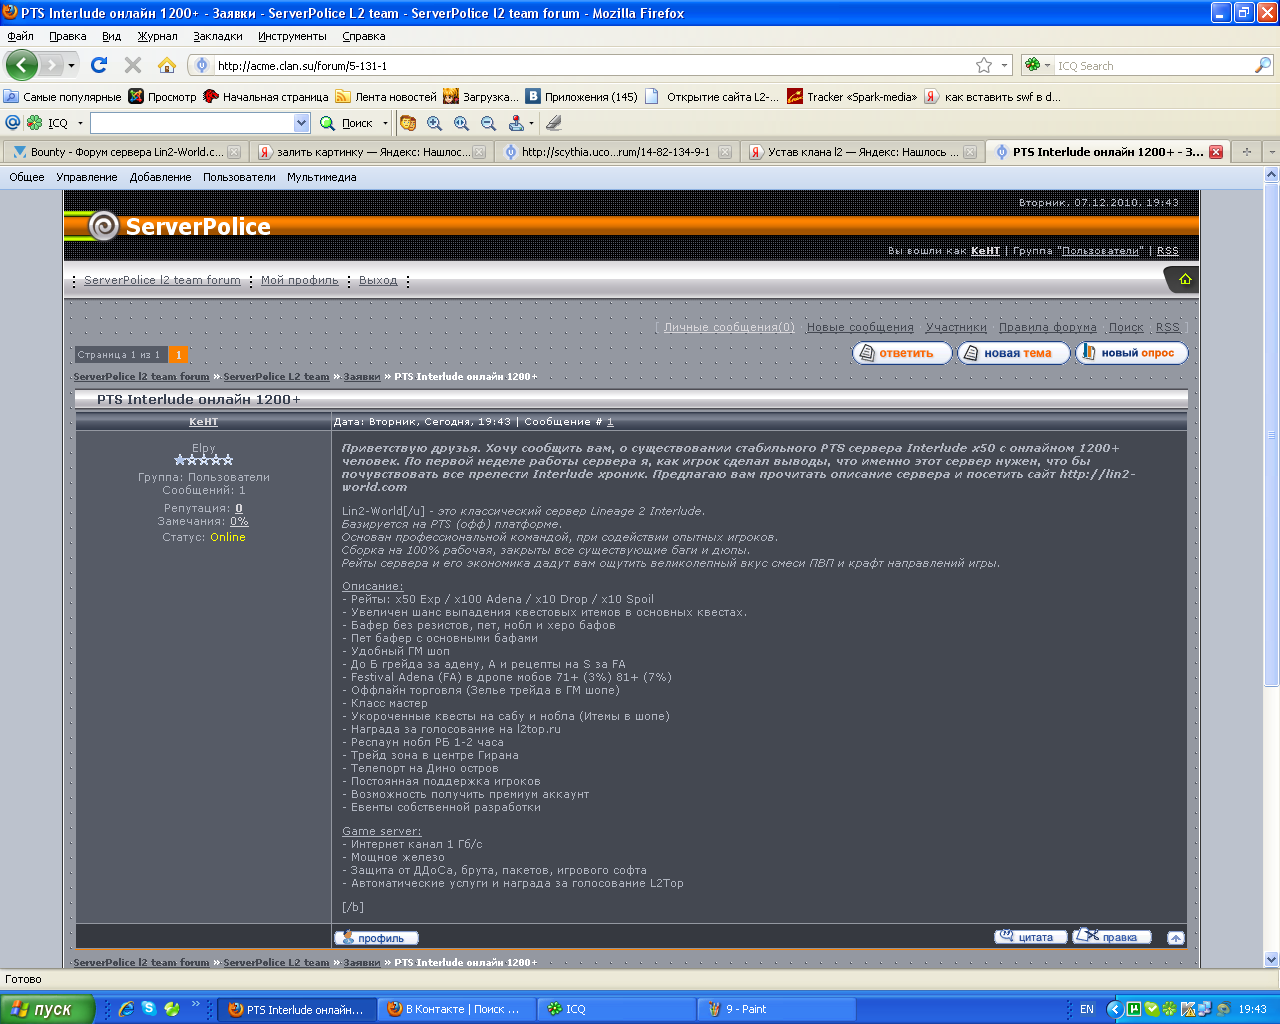Click the scroll-to-top arrow in the post footer
This screenshot has height=1024, width=1280.
pos(1176,938)
